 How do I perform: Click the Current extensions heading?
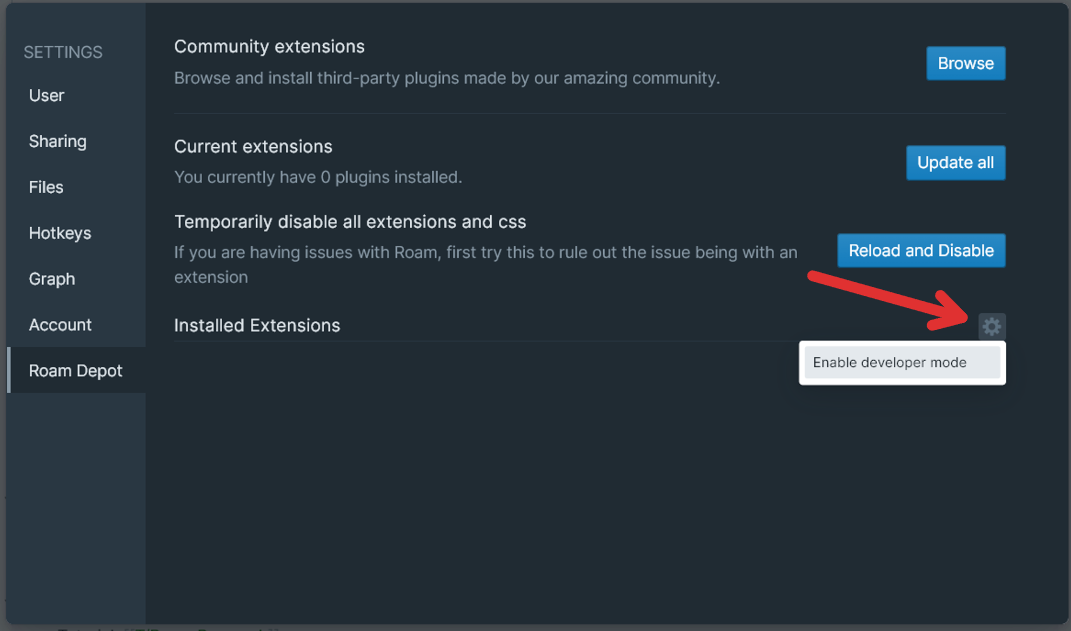(253, 147)
